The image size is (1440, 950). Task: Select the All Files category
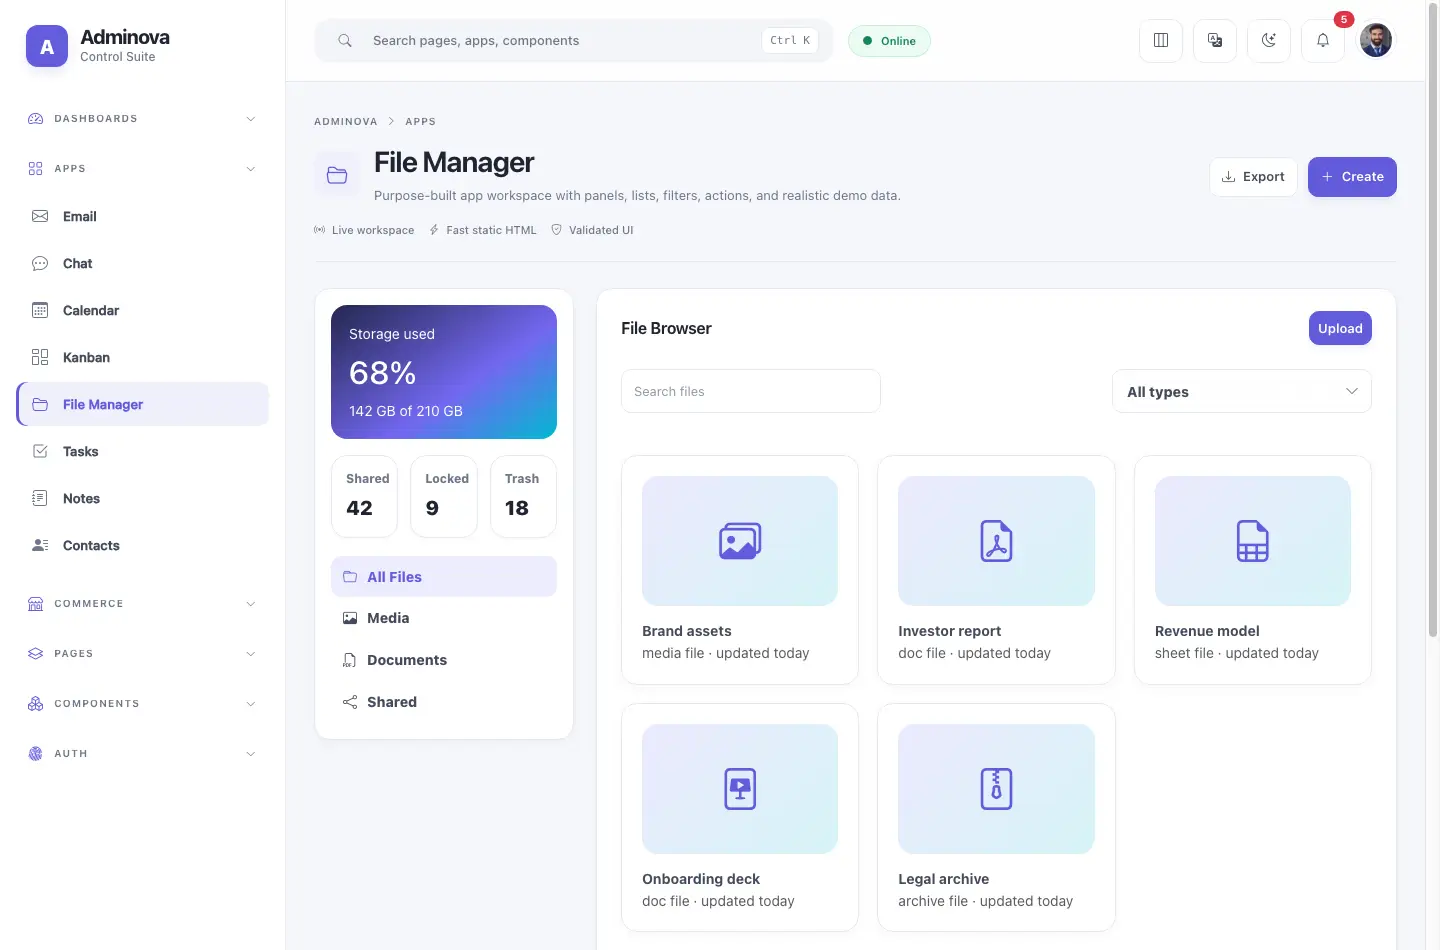coord(444,577)
